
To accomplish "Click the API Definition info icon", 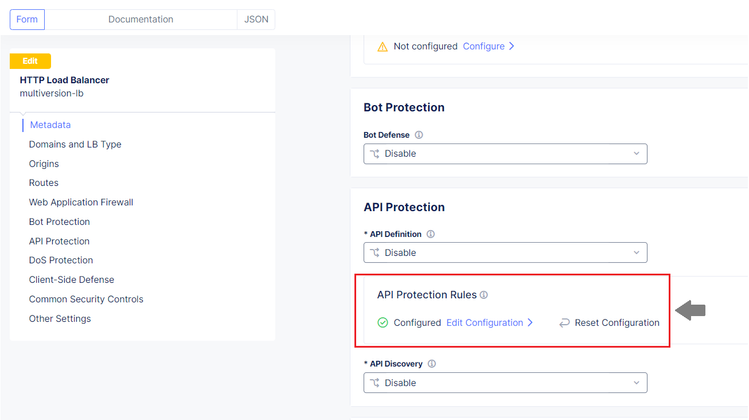I will 431,234.
